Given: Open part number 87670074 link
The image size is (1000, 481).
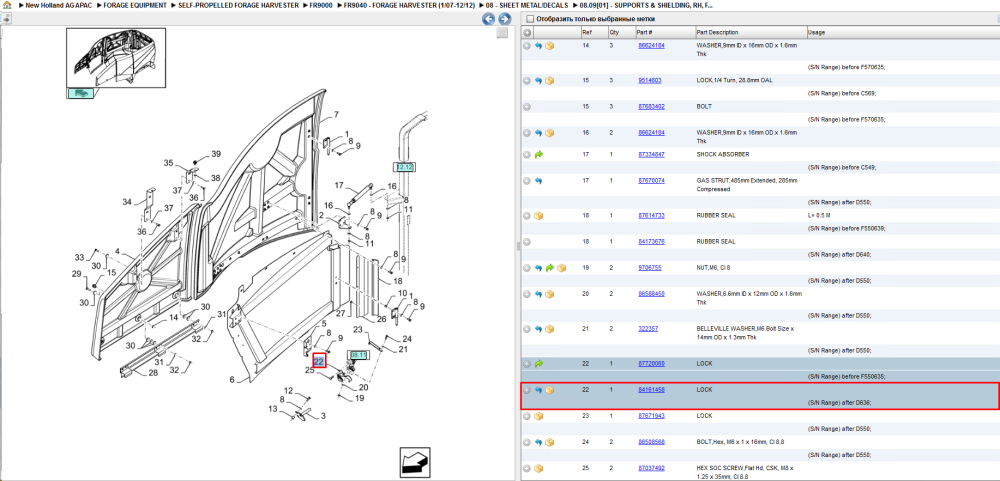Looking at the screenshot, I should tap(652, 181).
